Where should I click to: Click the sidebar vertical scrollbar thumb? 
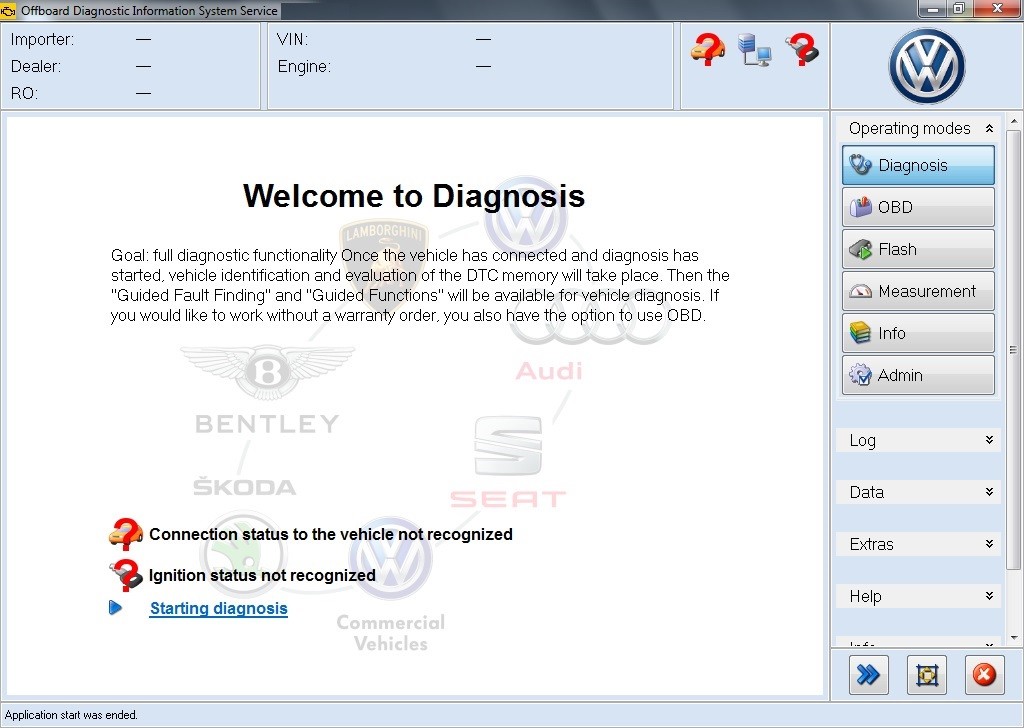[x=1014, y=349]
